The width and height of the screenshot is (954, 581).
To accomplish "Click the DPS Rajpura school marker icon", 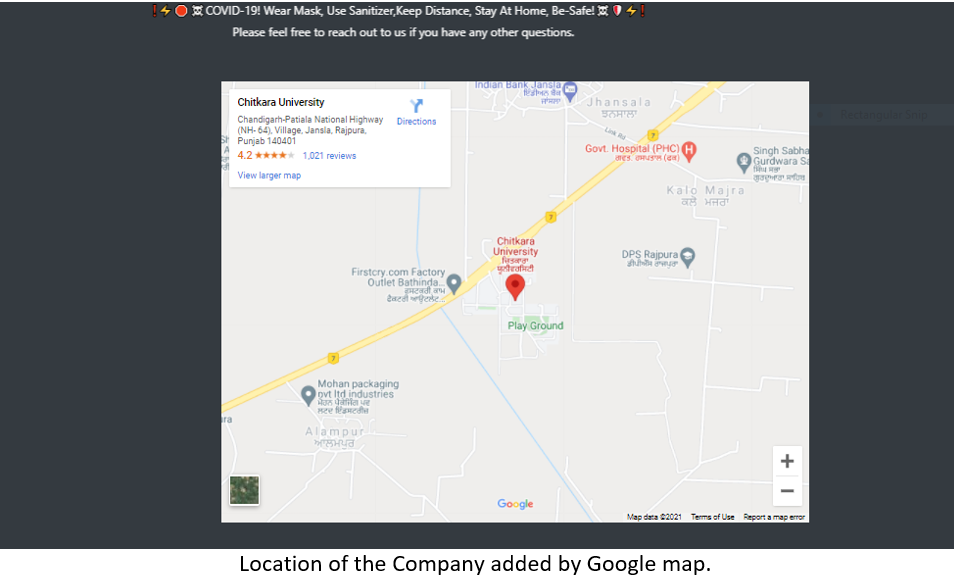I will (688, 257).
